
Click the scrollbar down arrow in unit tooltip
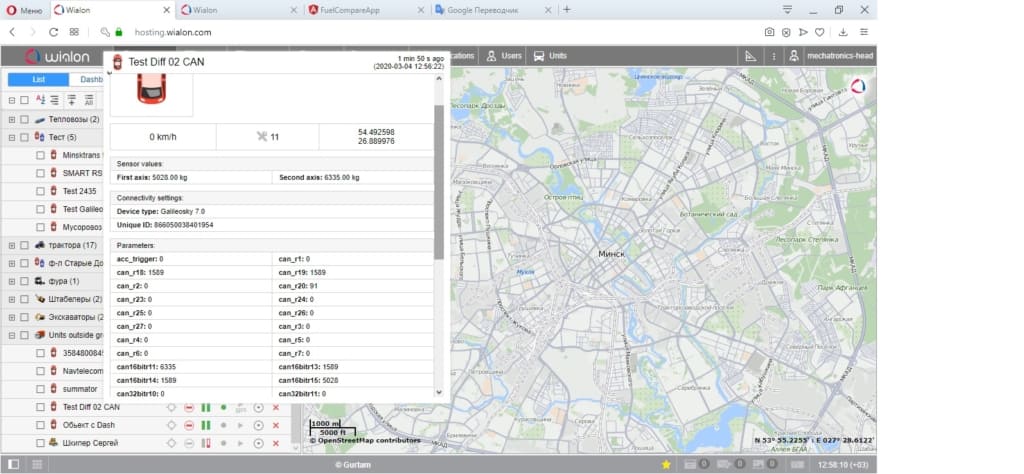(x=439, y=392)
